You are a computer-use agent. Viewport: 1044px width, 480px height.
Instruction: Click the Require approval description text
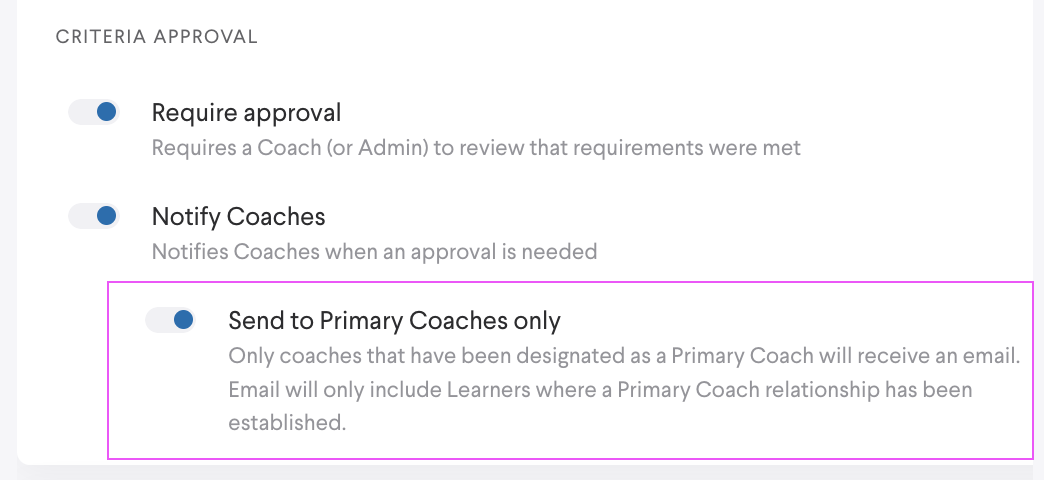pyautogui.click(x=476, y=148)
